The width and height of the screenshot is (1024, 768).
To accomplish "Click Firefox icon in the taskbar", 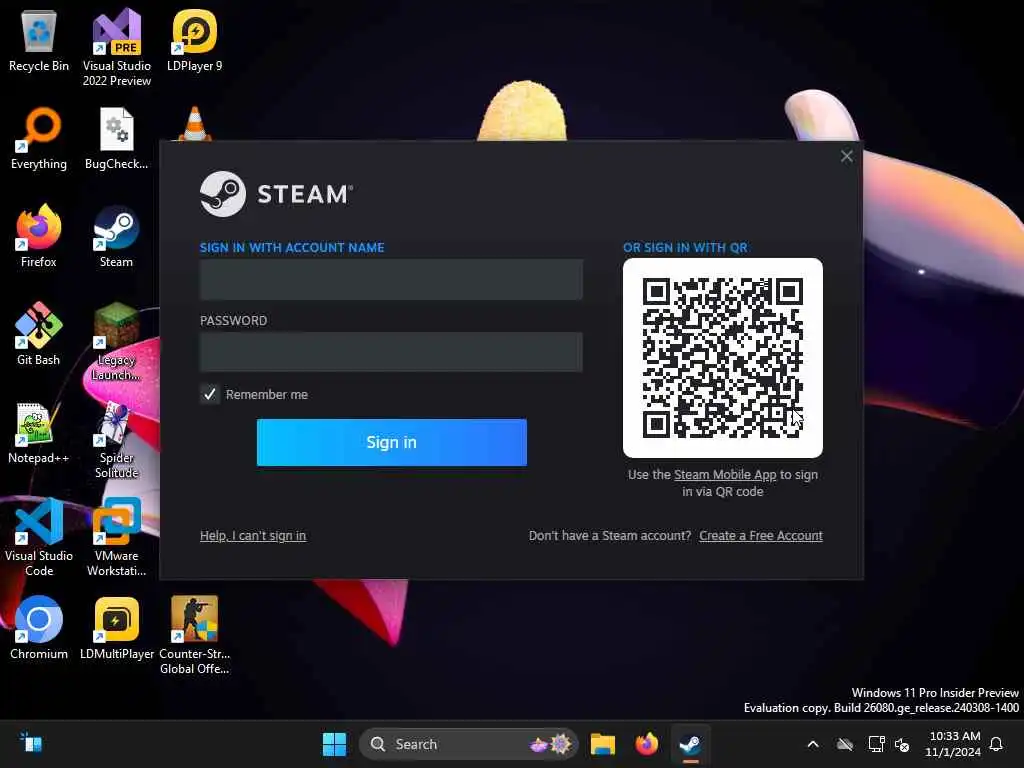I will tap(647, 744).
